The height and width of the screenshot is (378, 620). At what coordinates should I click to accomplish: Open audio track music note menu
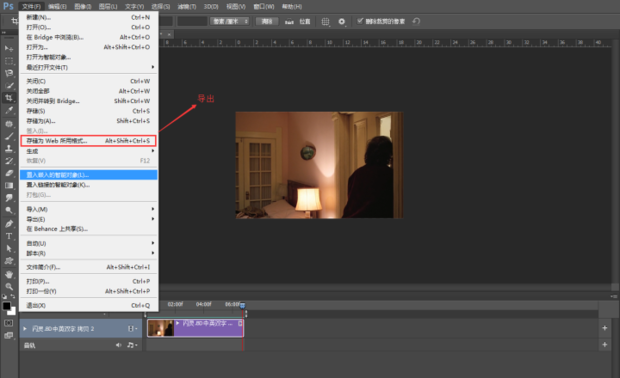(132, 345)
